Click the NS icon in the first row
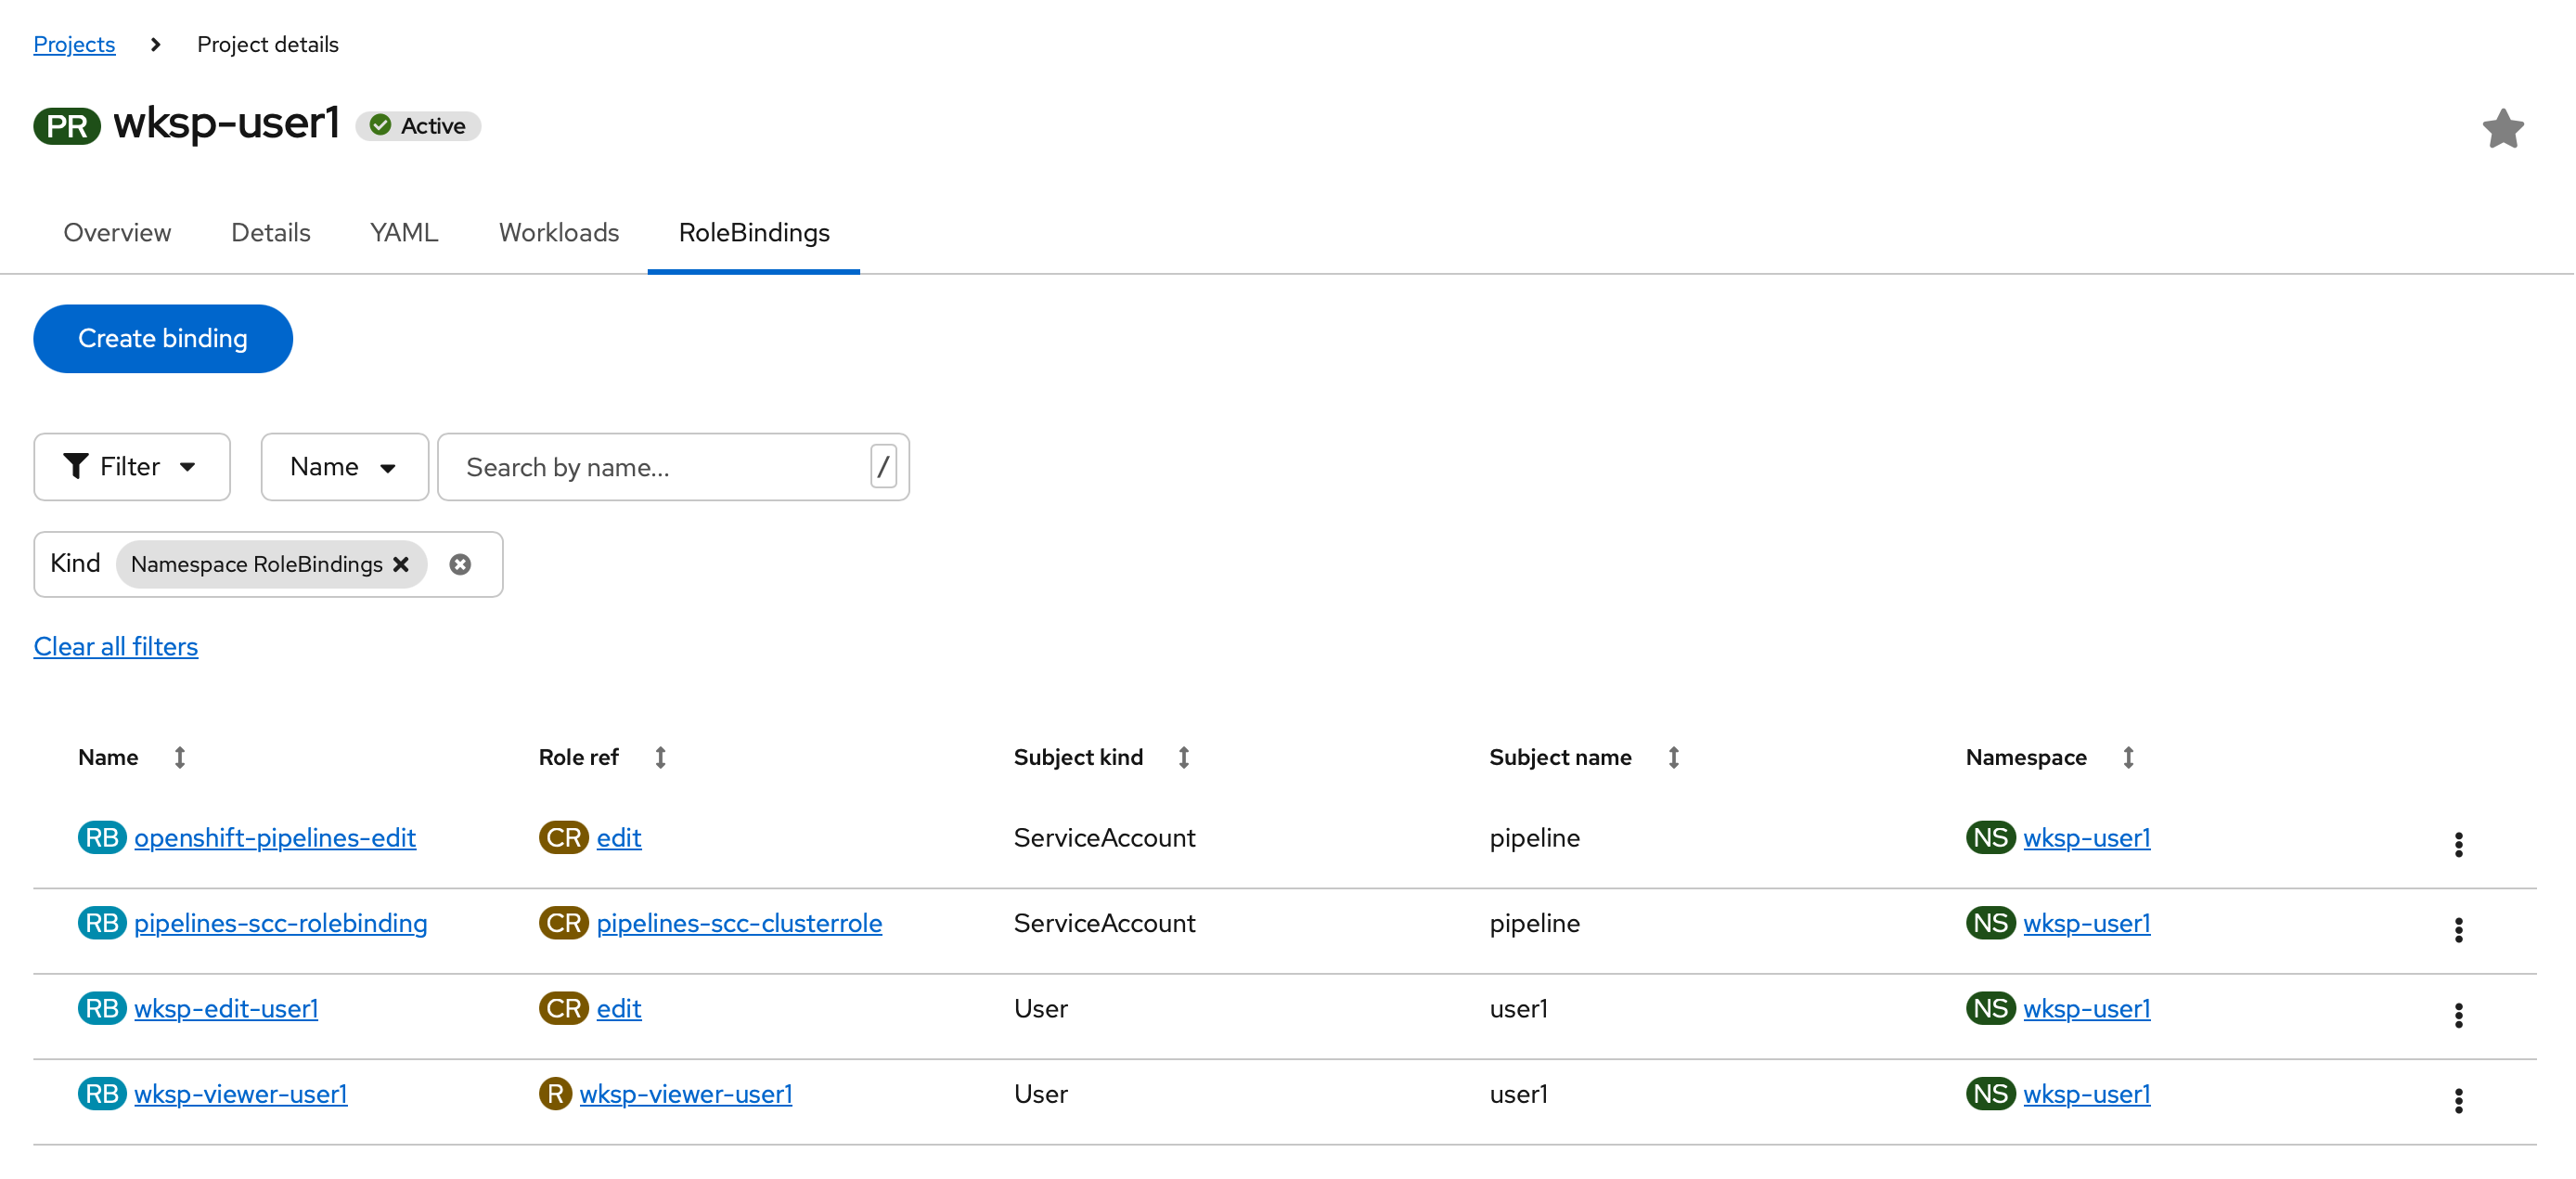 click(x=1990, y=837)
